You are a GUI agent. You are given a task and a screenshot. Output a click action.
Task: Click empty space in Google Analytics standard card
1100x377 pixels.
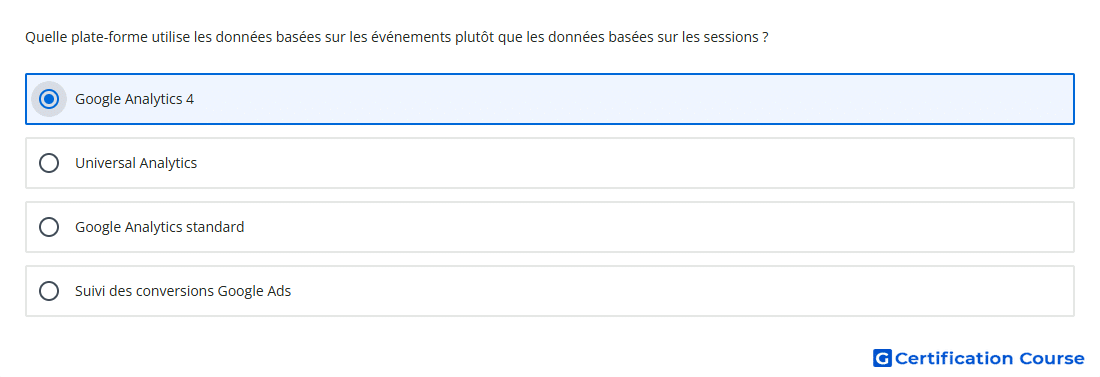pyautogui.click(x=631, y=227)
